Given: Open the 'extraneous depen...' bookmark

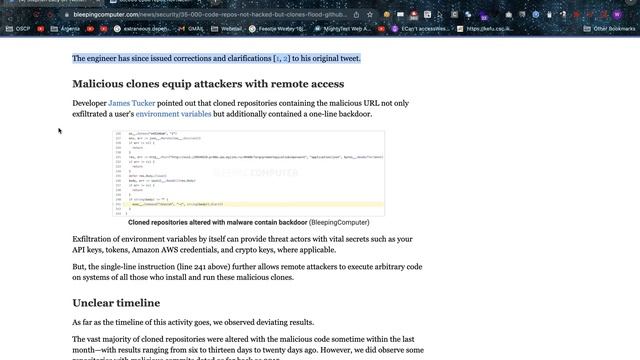Looking at the screenshot, I should point(141,29).
